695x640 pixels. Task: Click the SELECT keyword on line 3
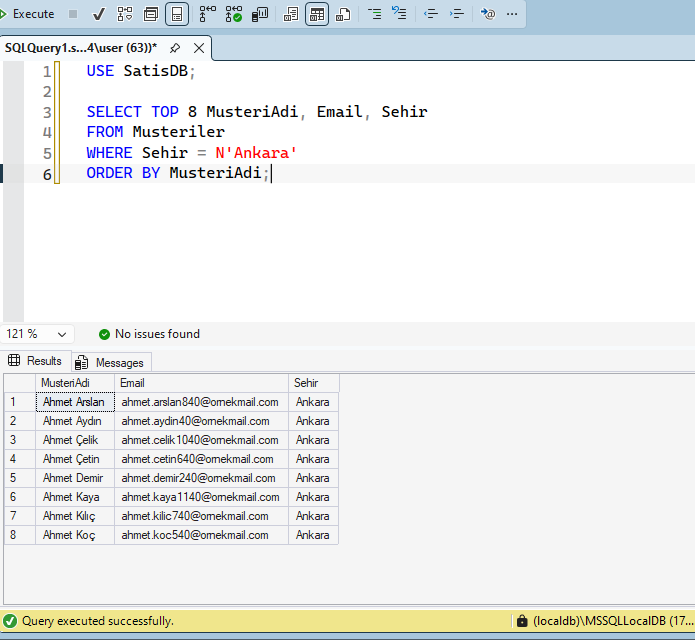[x=114, y=112]
